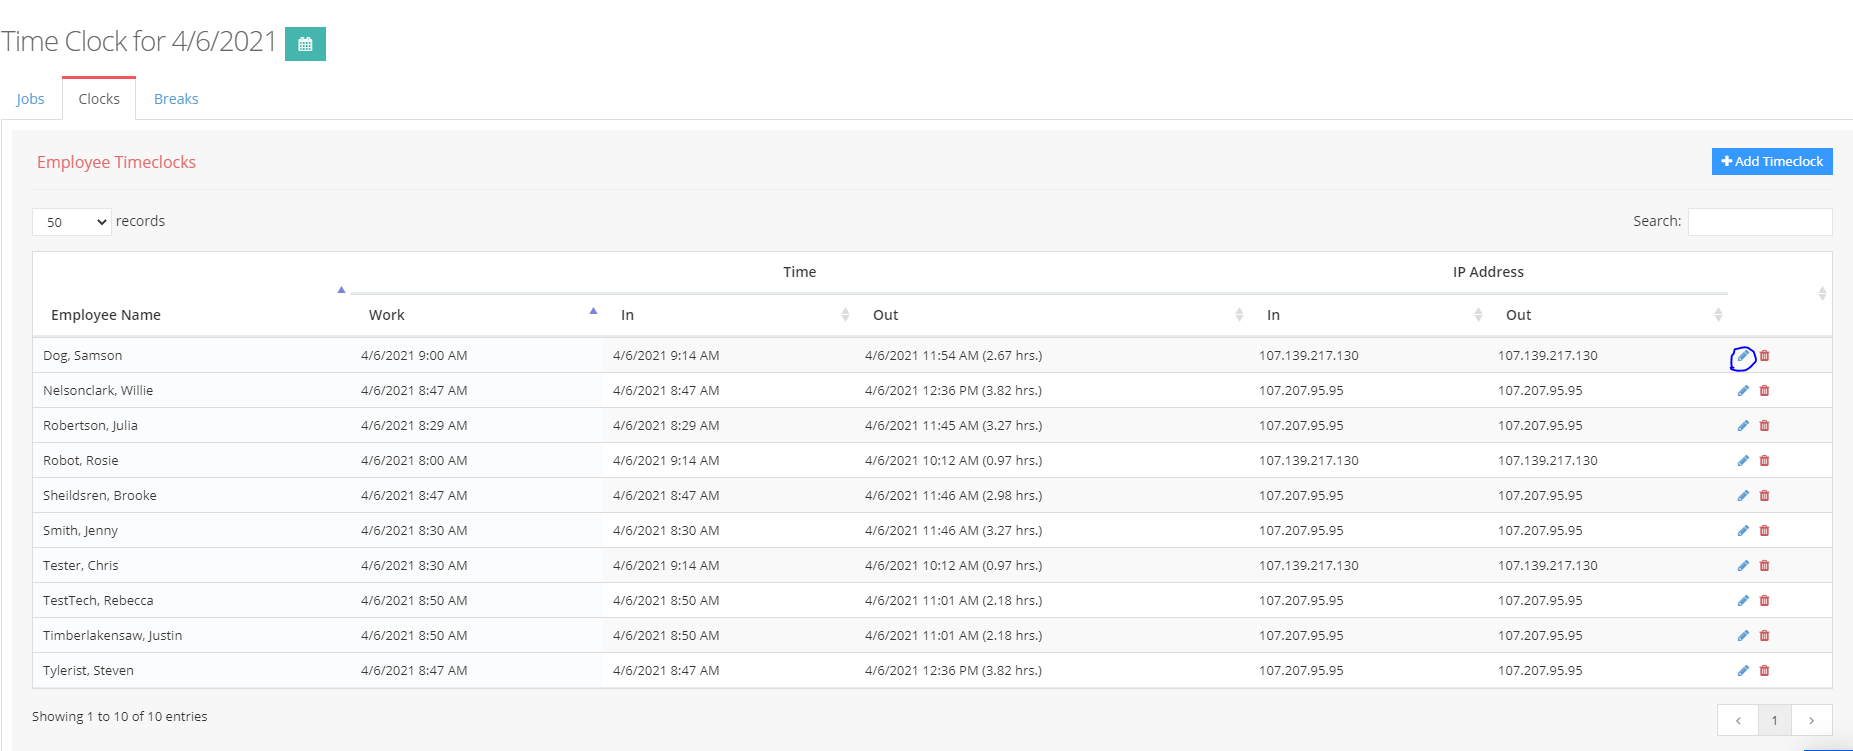
Task: Select the Clocks tab
Action: (99, 99)
